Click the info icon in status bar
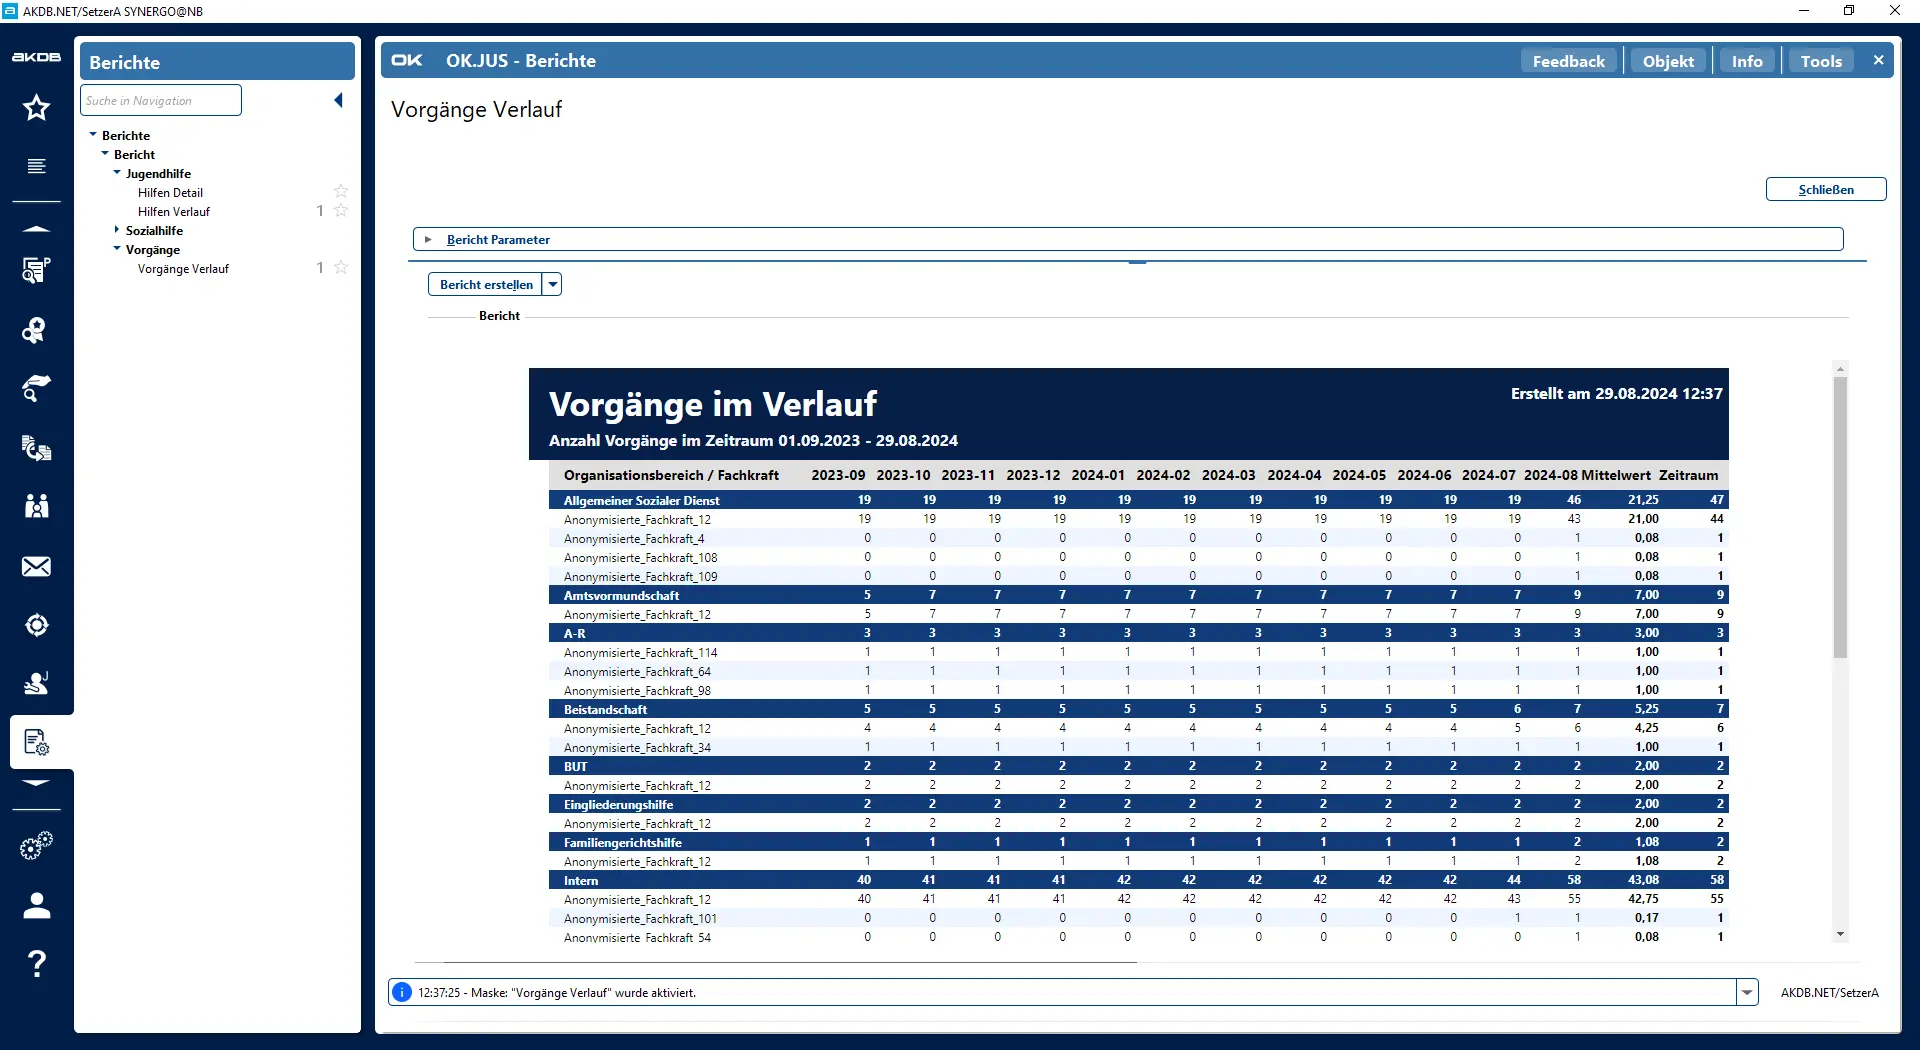 [402, 992]
